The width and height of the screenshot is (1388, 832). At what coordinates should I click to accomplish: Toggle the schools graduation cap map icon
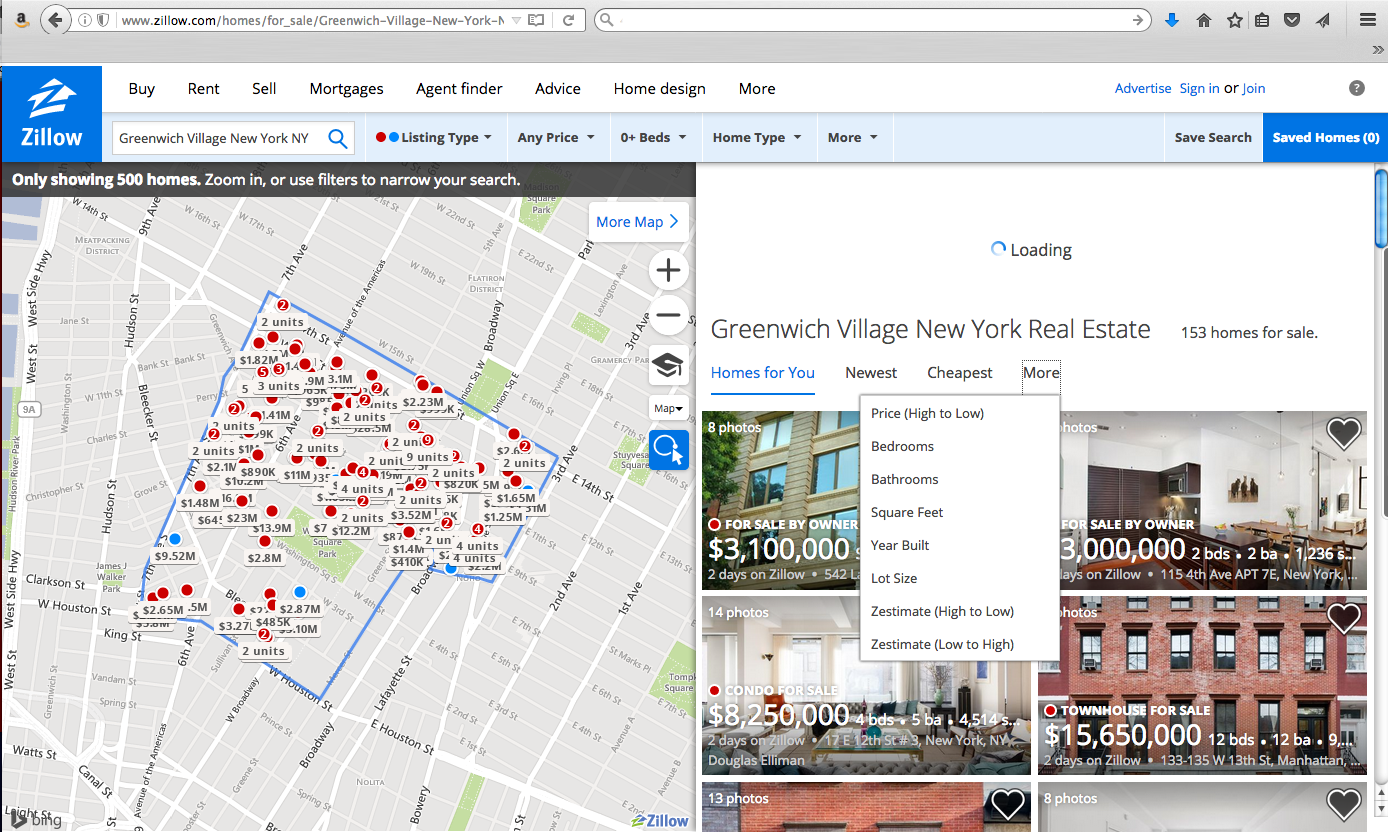[x=668, y=365]
